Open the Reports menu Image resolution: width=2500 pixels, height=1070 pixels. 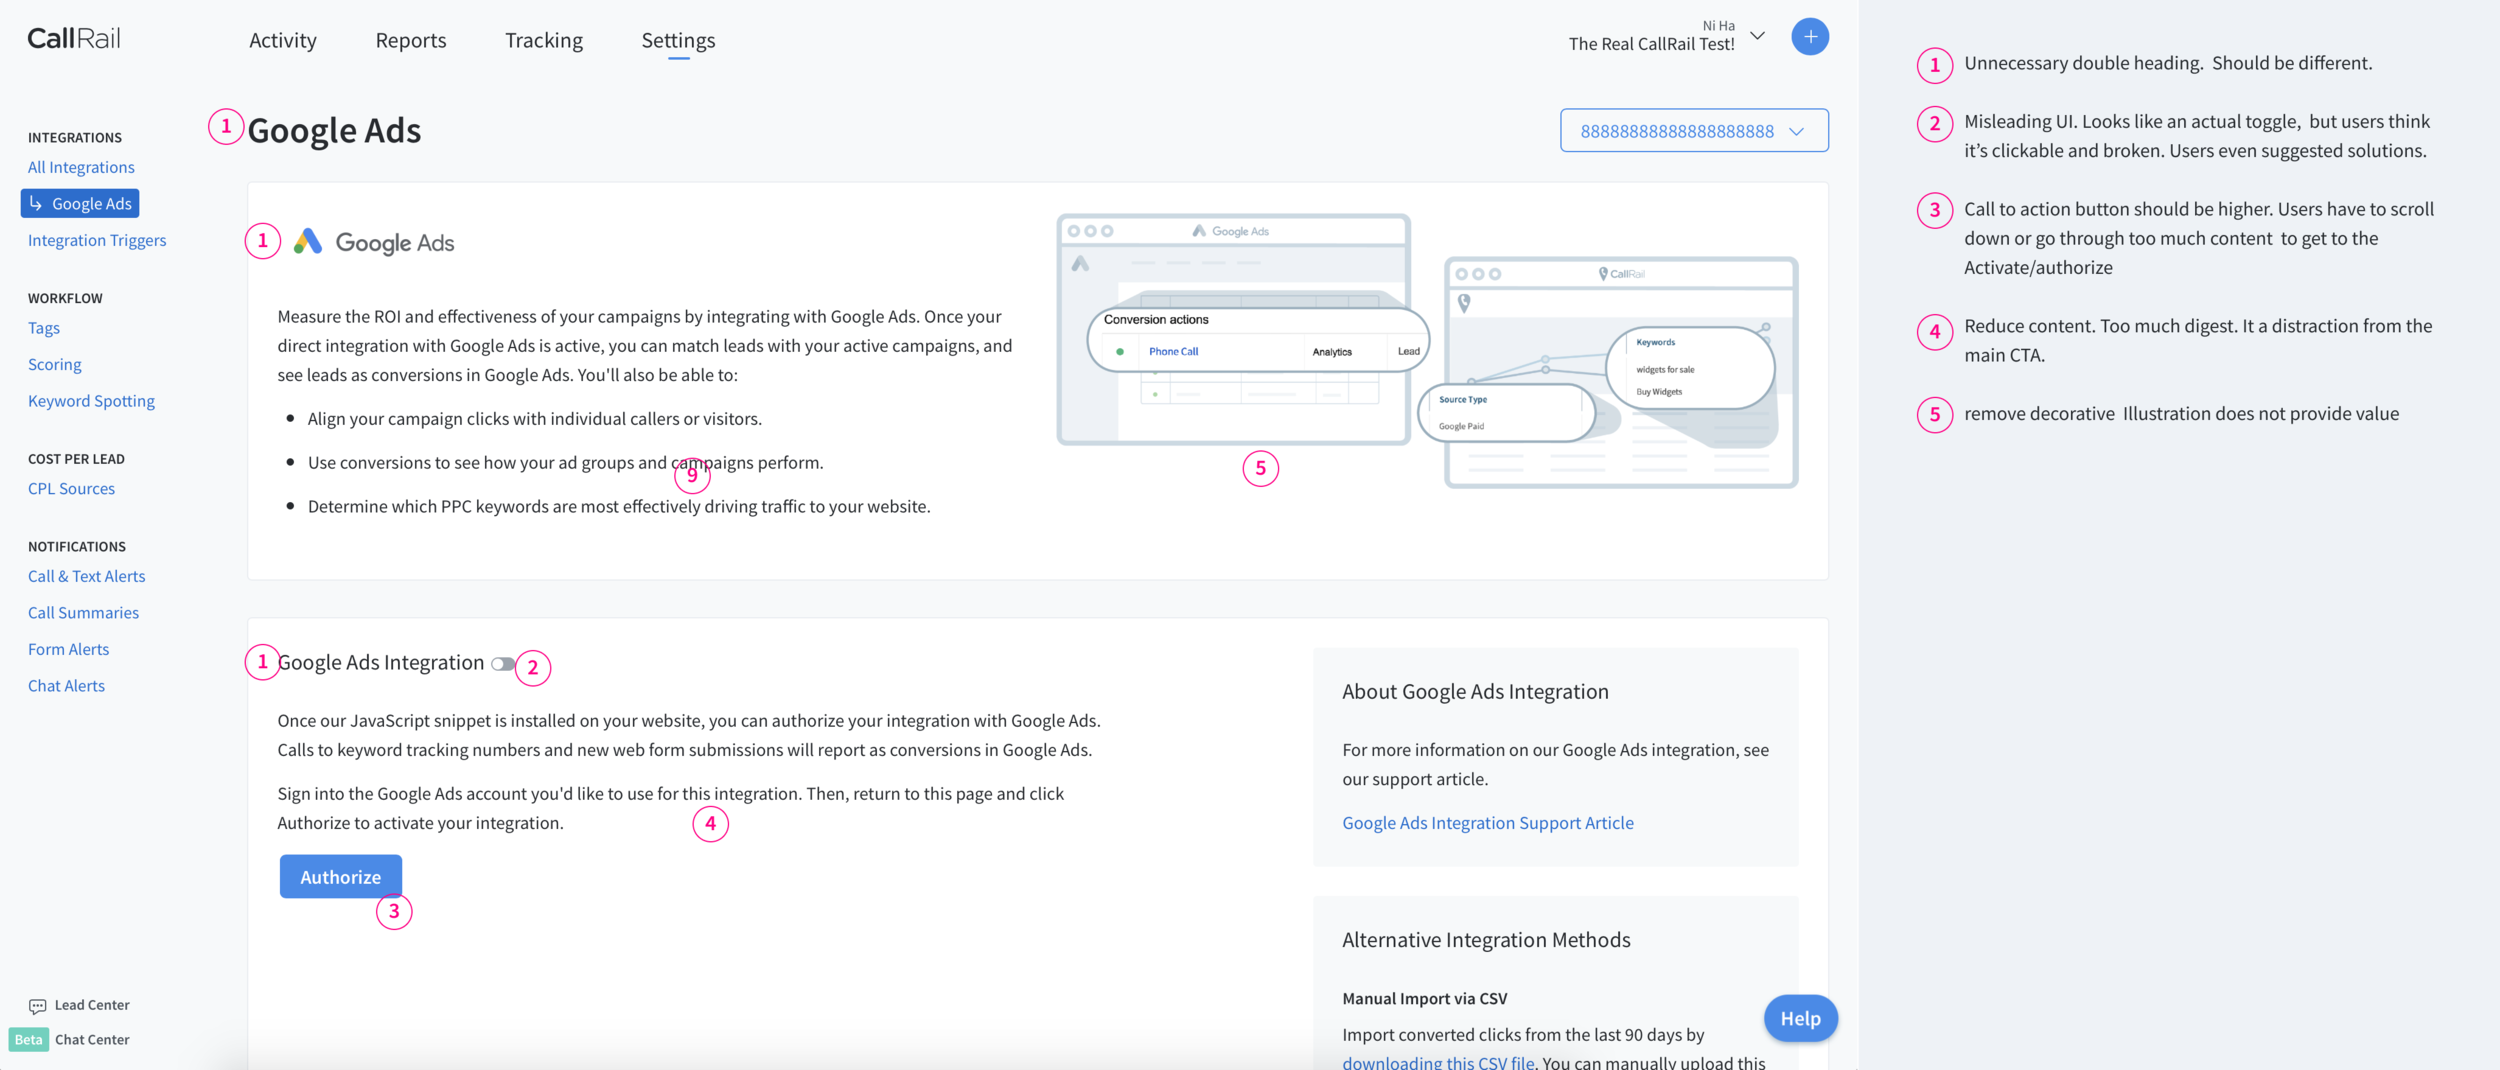(411, 40)
